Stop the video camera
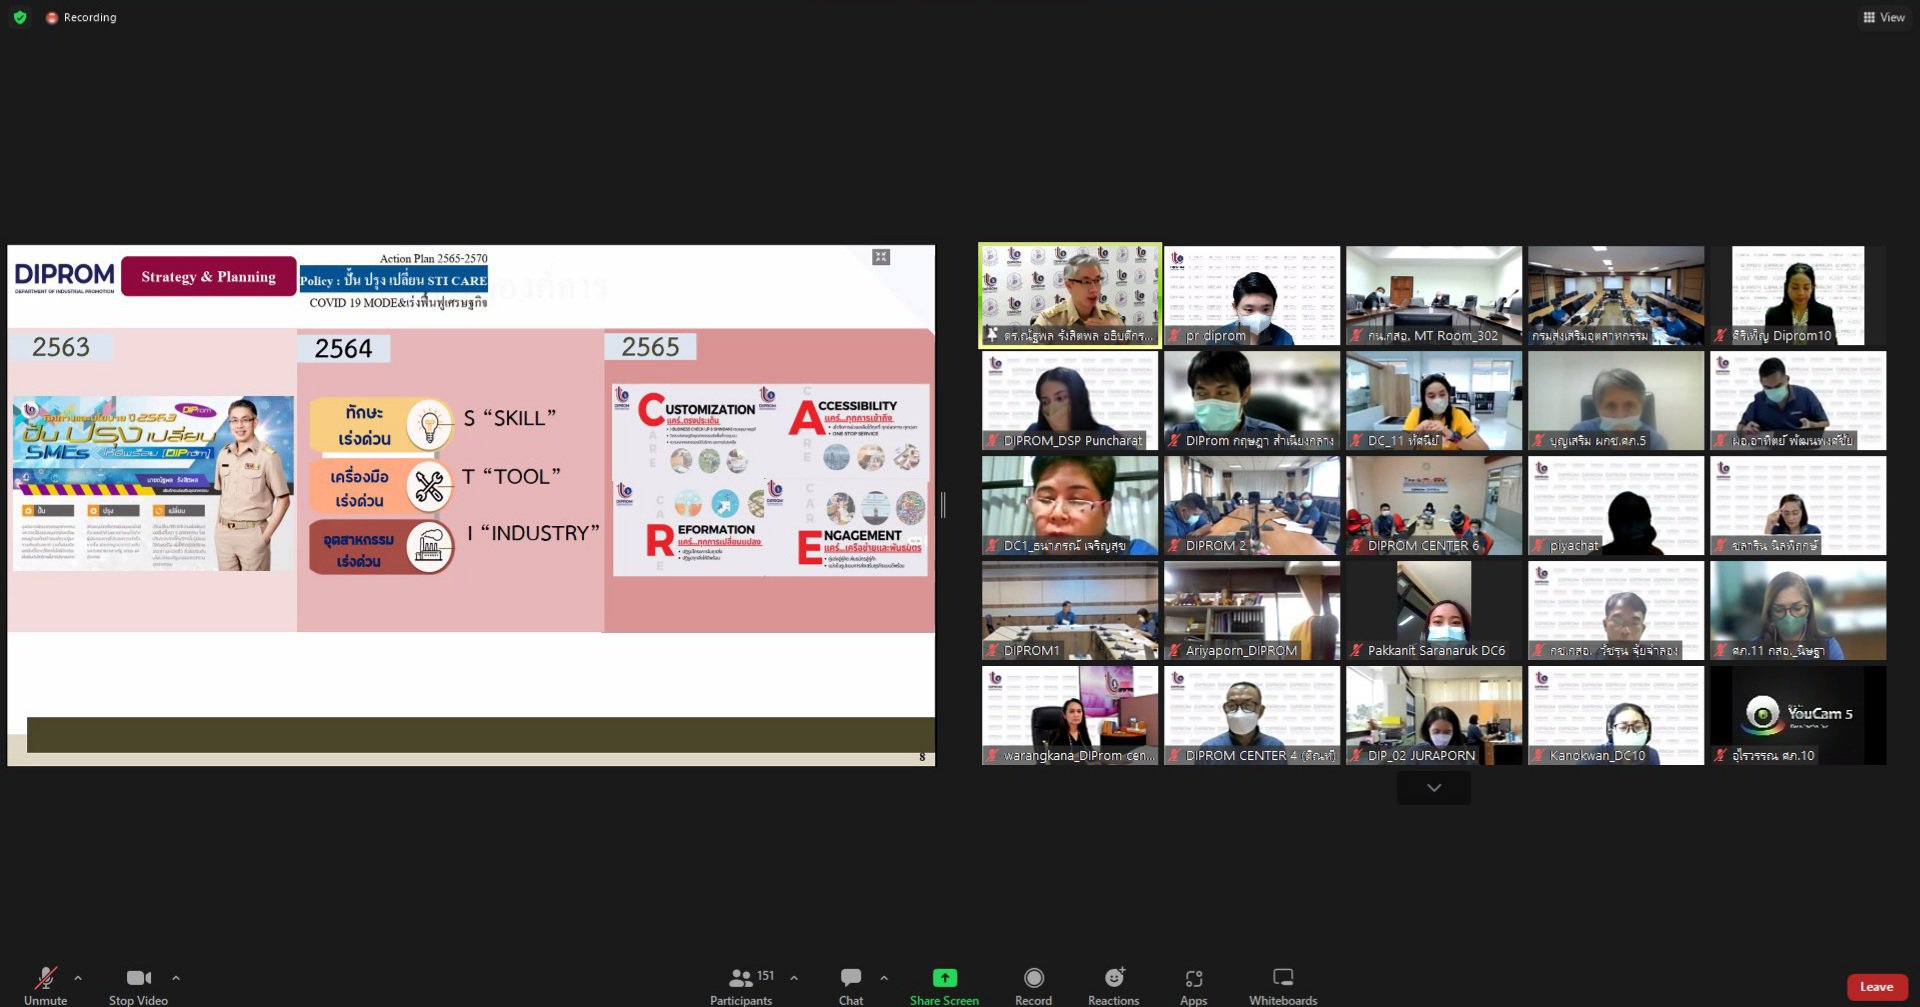Viewport: 1920px width, 1007px height. pos(138,985)
